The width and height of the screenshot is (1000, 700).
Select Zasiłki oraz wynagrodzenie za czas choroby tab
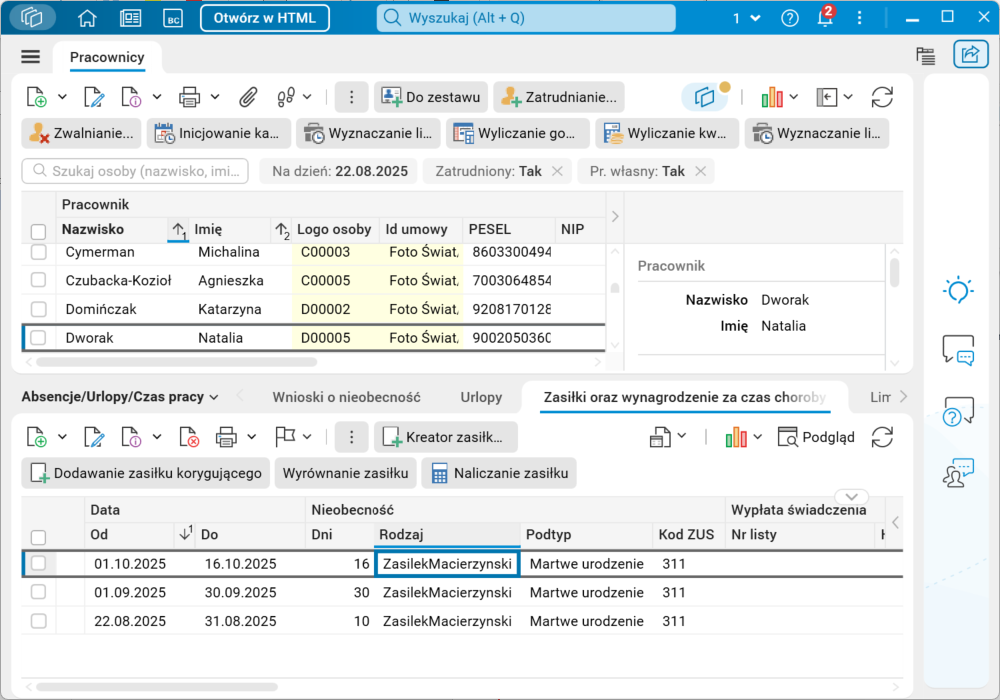pos(684,397)
